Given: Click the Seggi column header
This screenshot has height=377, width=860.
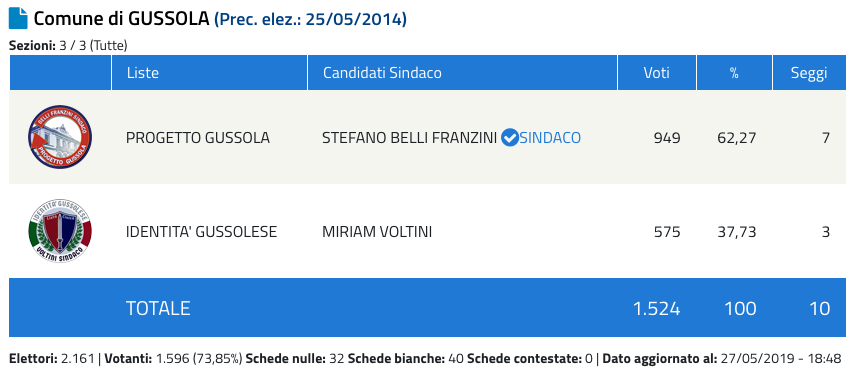Looking at the screenshot, I should coord(809,72).
